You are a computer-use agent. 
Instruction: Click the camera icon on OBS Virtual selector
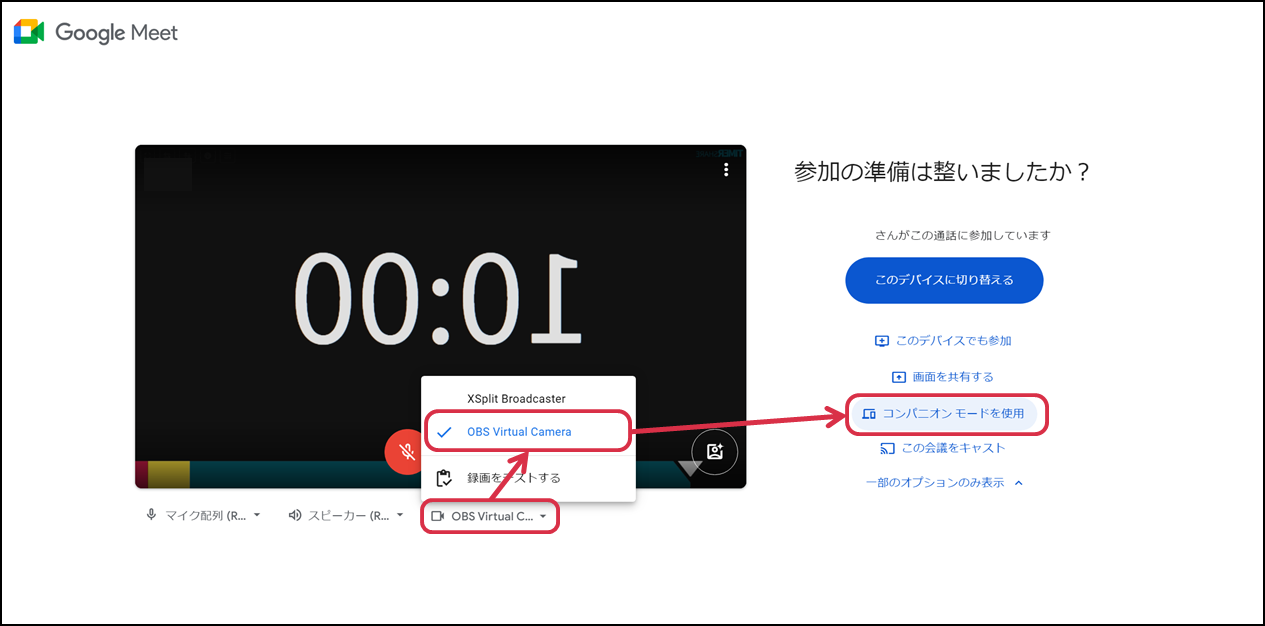(x=436, y=515)
